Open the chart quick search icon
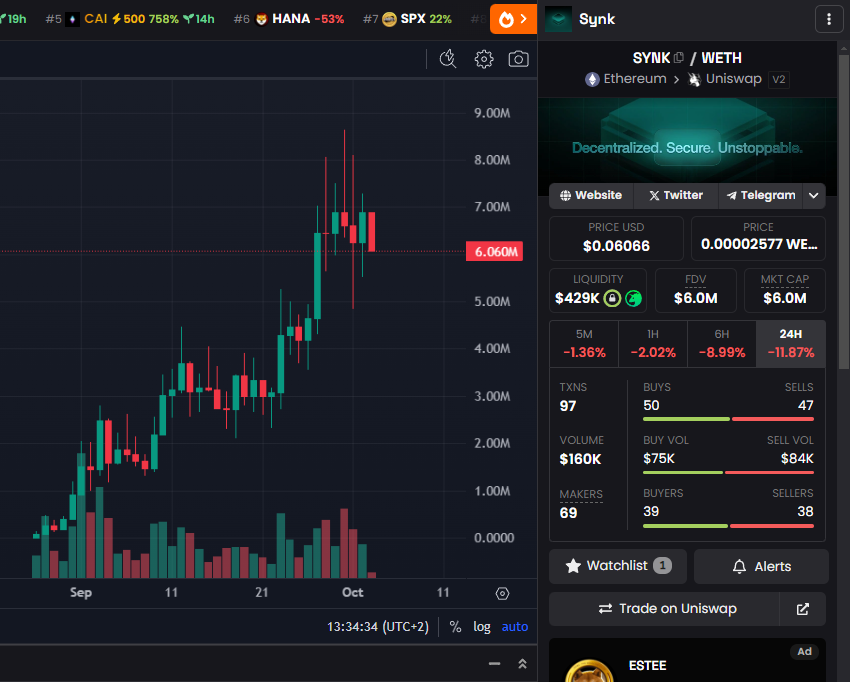This screenshot has width=850, height=682. point(448,59)
